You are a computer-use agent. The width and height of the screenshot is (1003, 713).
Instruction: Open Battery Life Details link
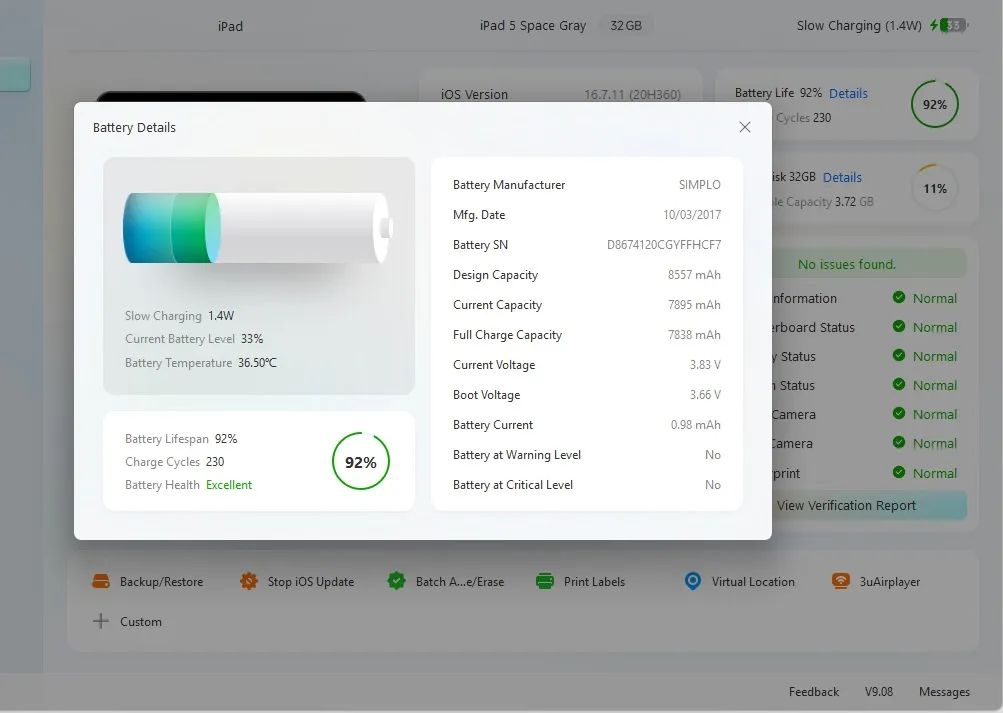pyautogui.click(x=848, y=93)
